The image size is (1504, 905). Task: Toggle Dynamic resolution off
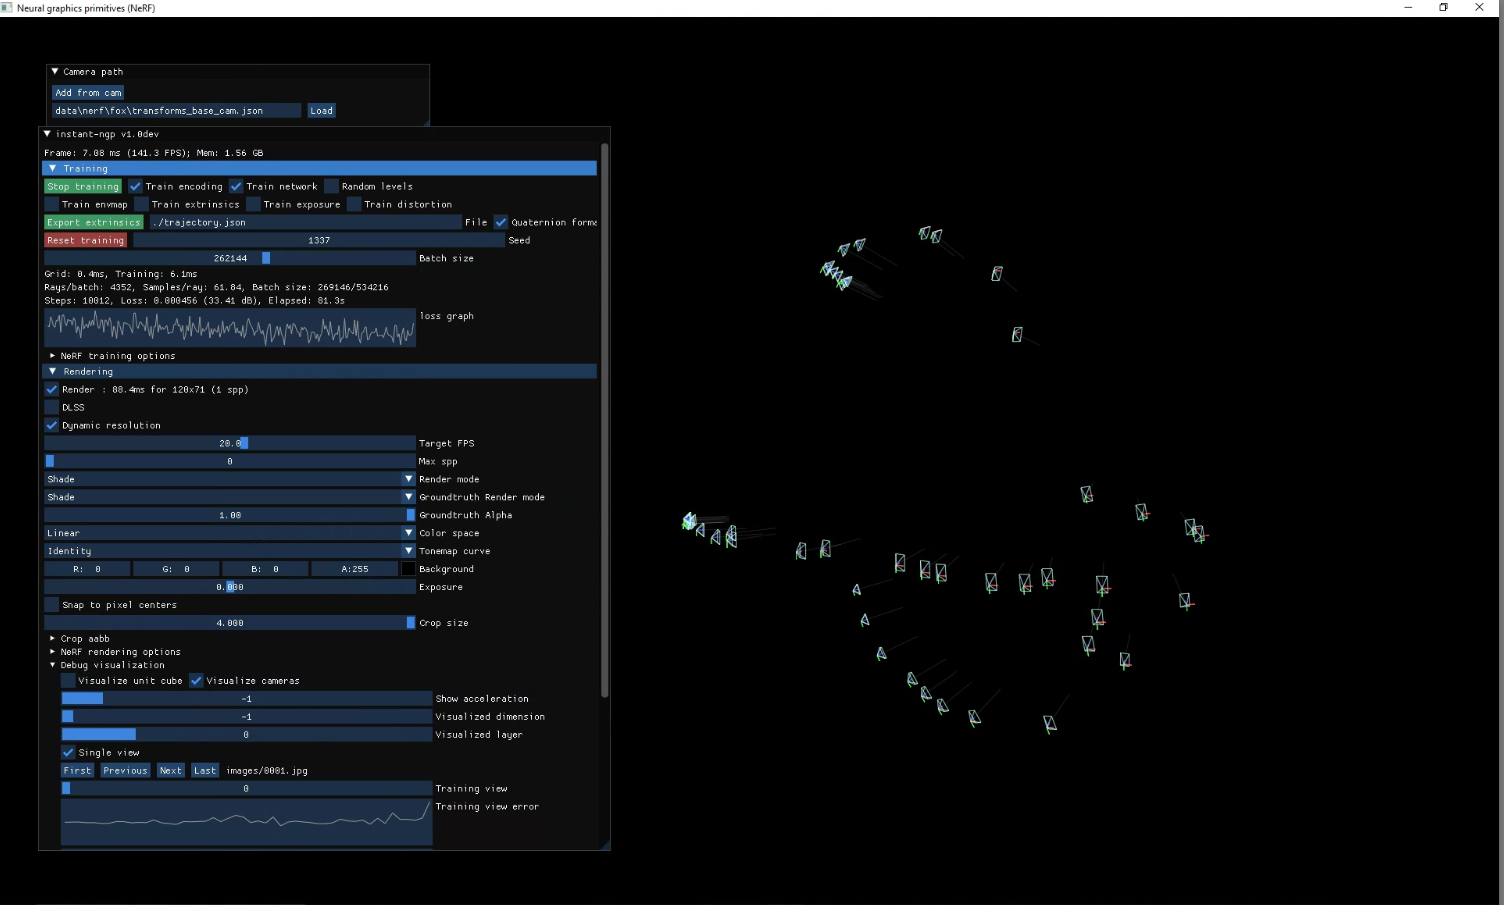click(51, 425)
